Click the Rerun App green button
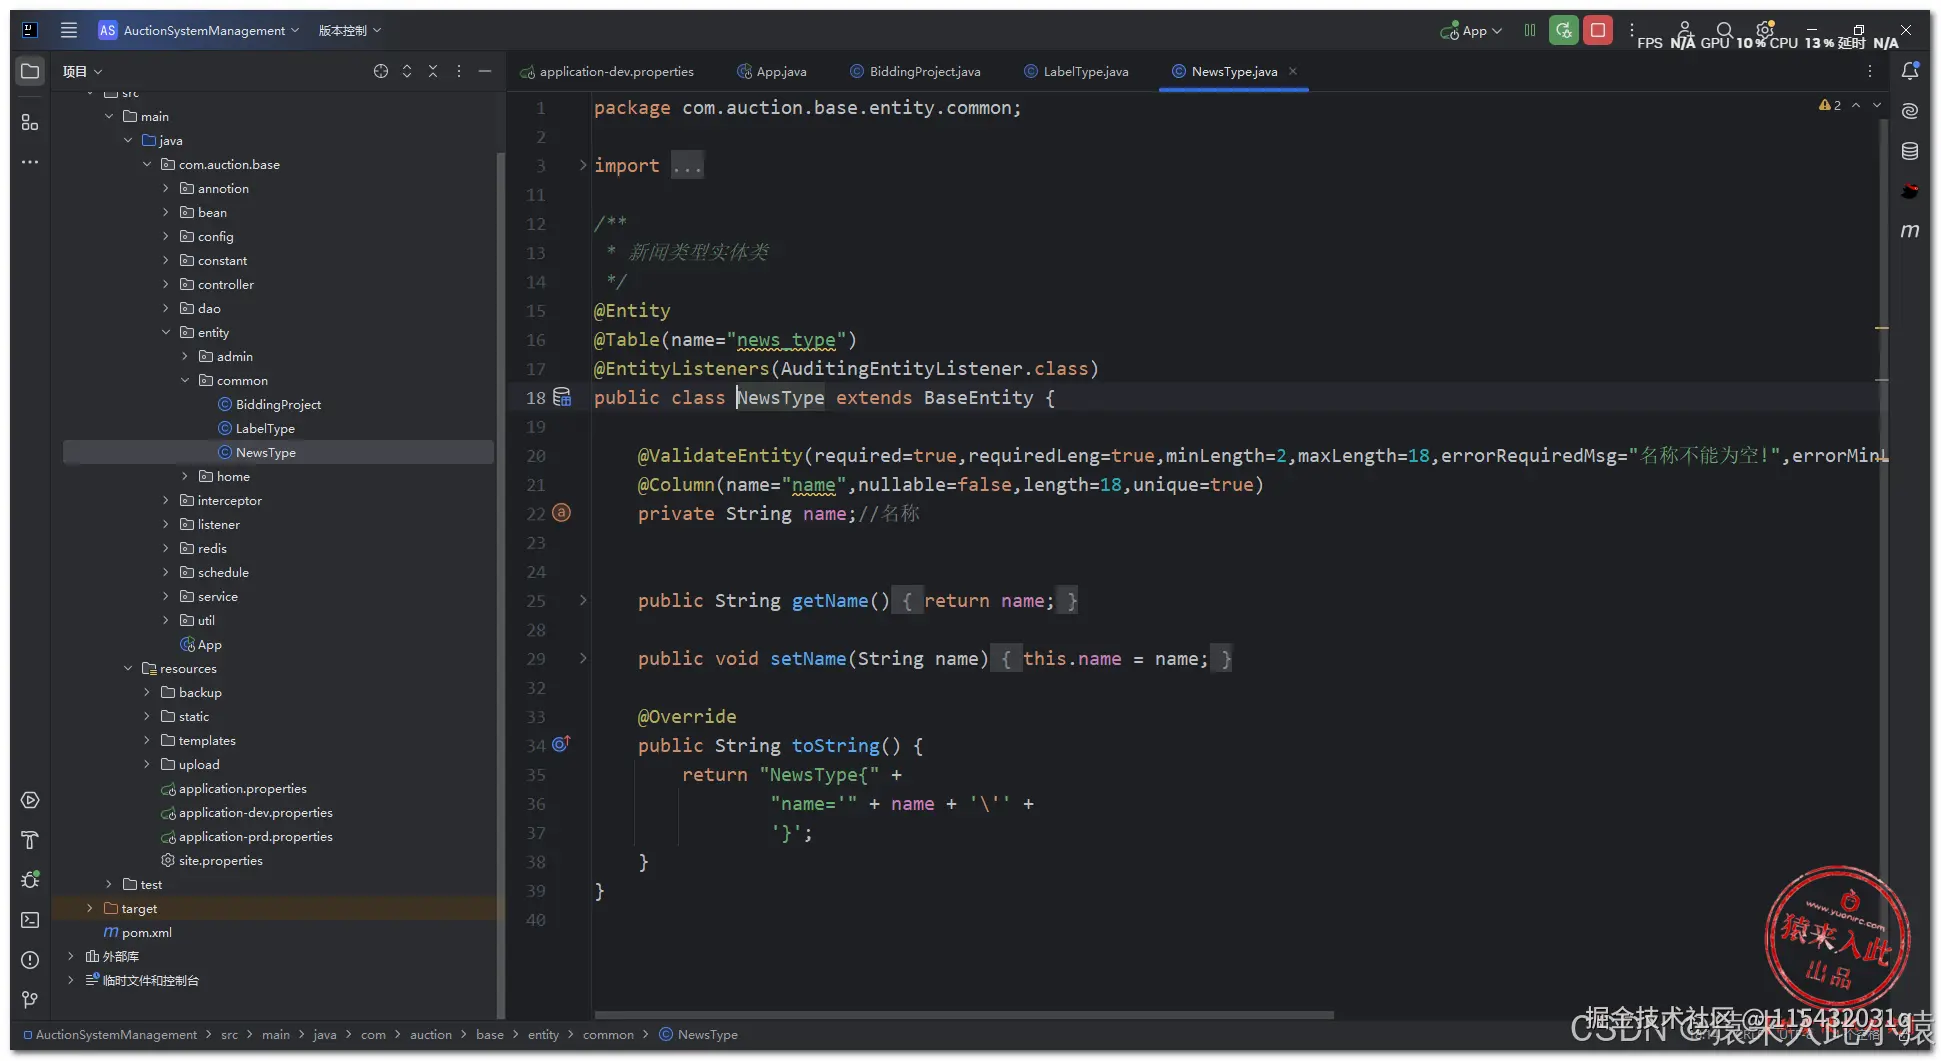Image resolution: width=1941 pixels, height=1061 pixels. [x=1563, y=31]
